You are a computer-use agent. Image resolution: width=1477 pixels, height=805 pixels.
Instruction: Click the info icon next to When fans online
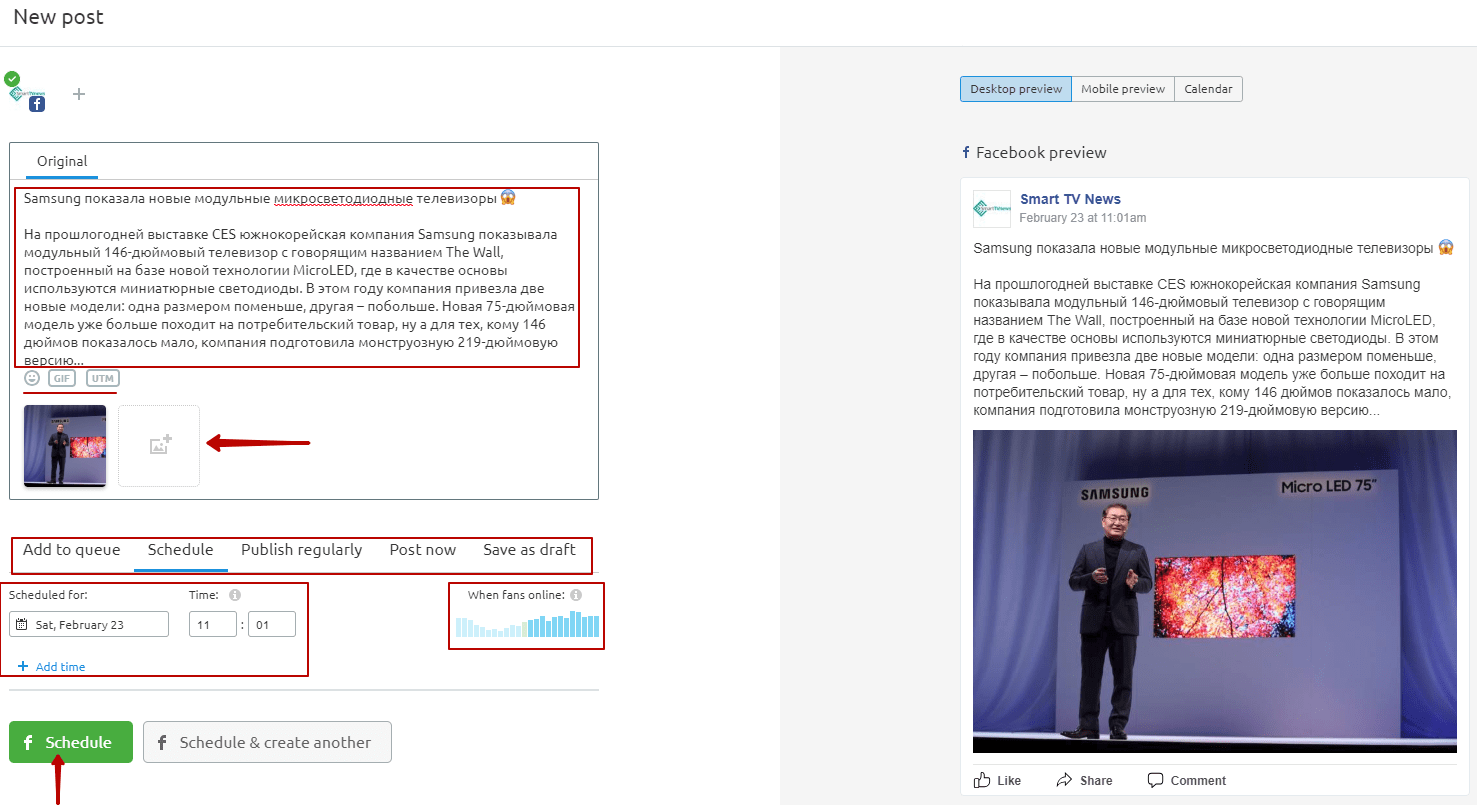[576, 595]
